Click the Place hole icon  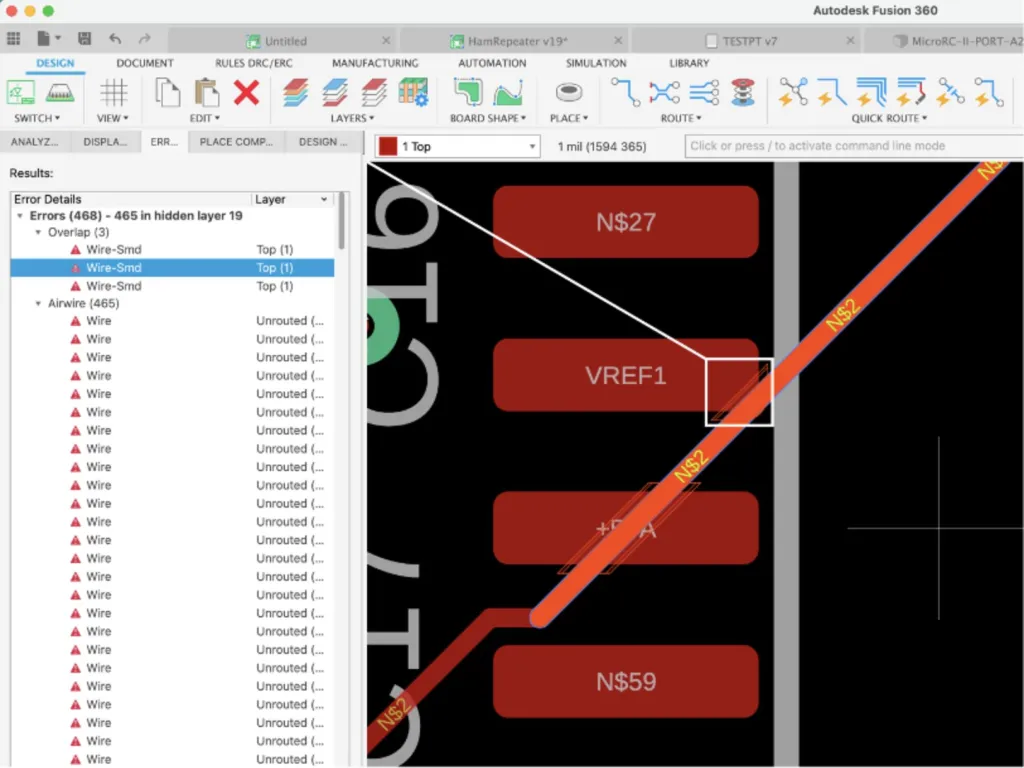568,93
